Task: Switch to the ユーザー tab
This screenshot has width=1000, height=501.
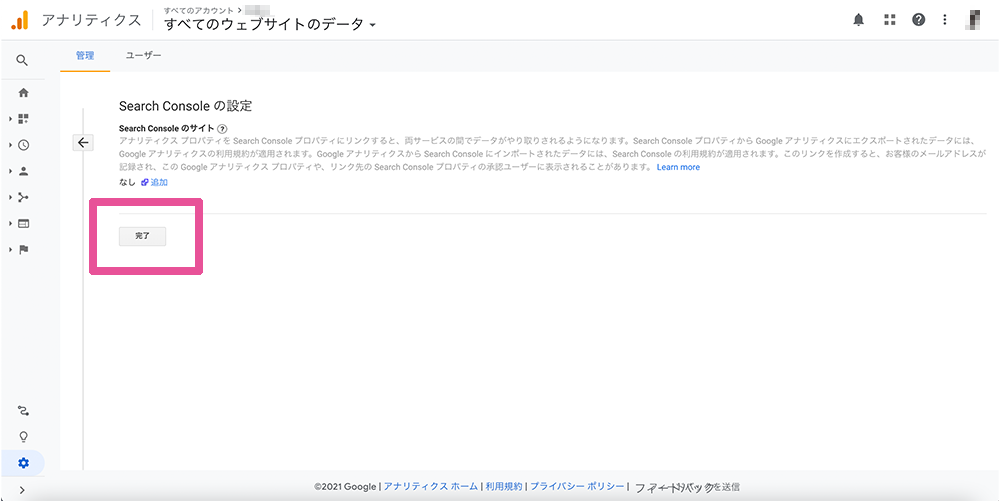Action: [143, 55]
